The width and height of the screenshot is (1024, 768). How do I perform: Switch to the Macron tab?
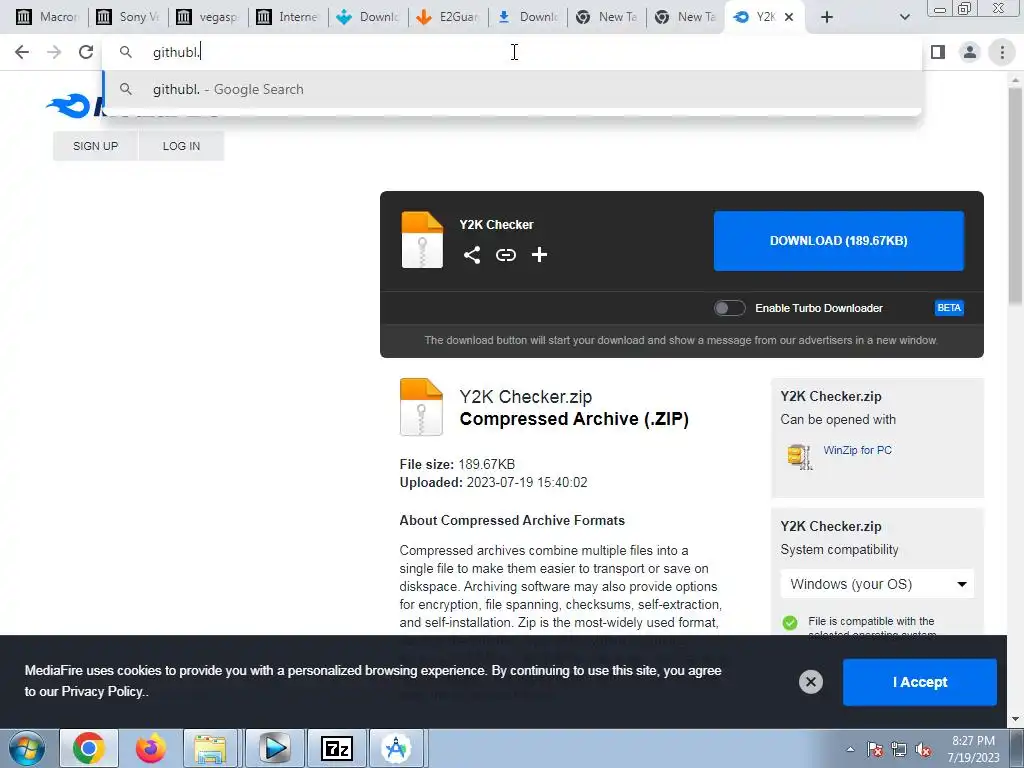47,17
